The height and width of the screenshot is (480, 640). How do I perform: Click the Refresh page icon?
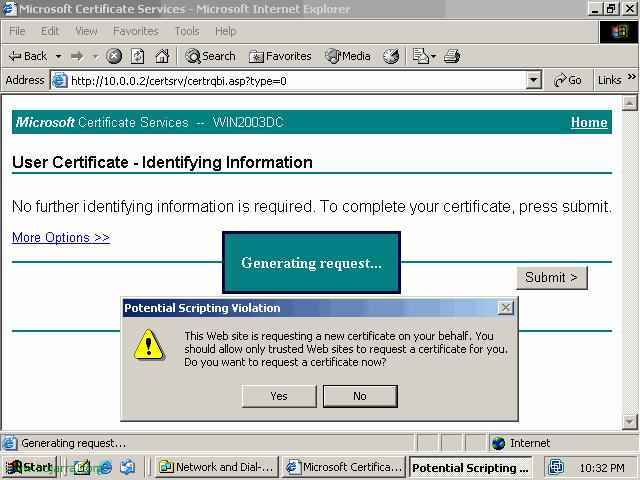(x=138, y=56)
